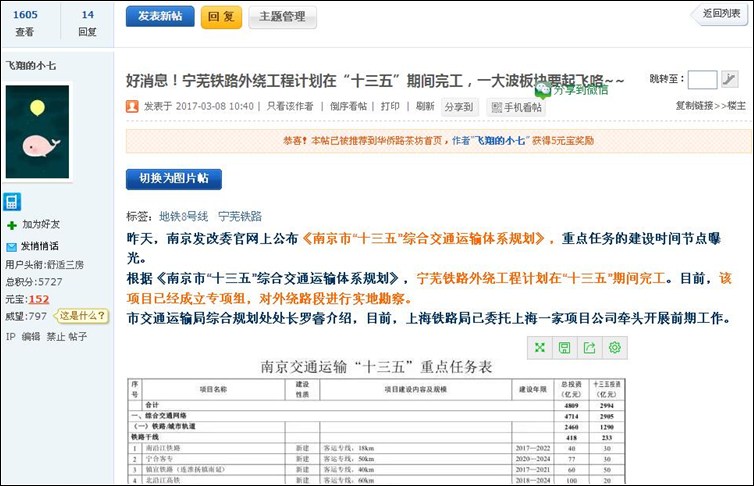The image size is (754, 486).
Task: Click the 刷新 refresh link
Action: (x=425, y=106)
